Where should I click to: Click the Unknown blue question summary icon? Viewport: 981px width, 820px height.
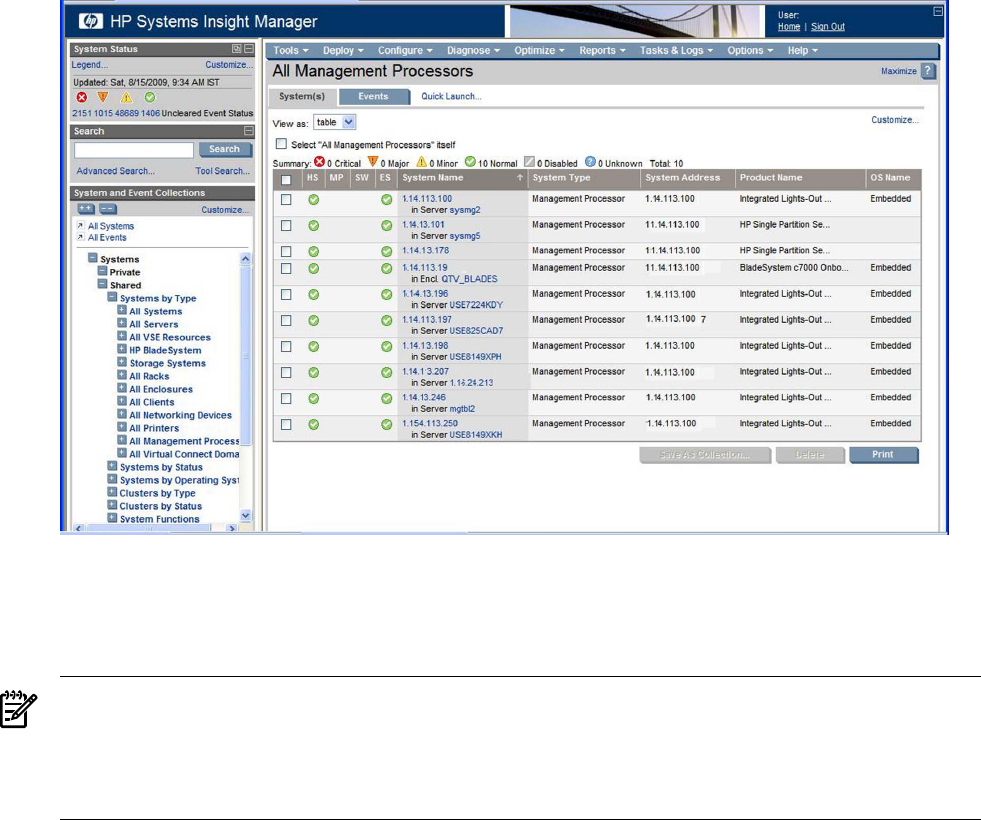[x=590, y=162]
